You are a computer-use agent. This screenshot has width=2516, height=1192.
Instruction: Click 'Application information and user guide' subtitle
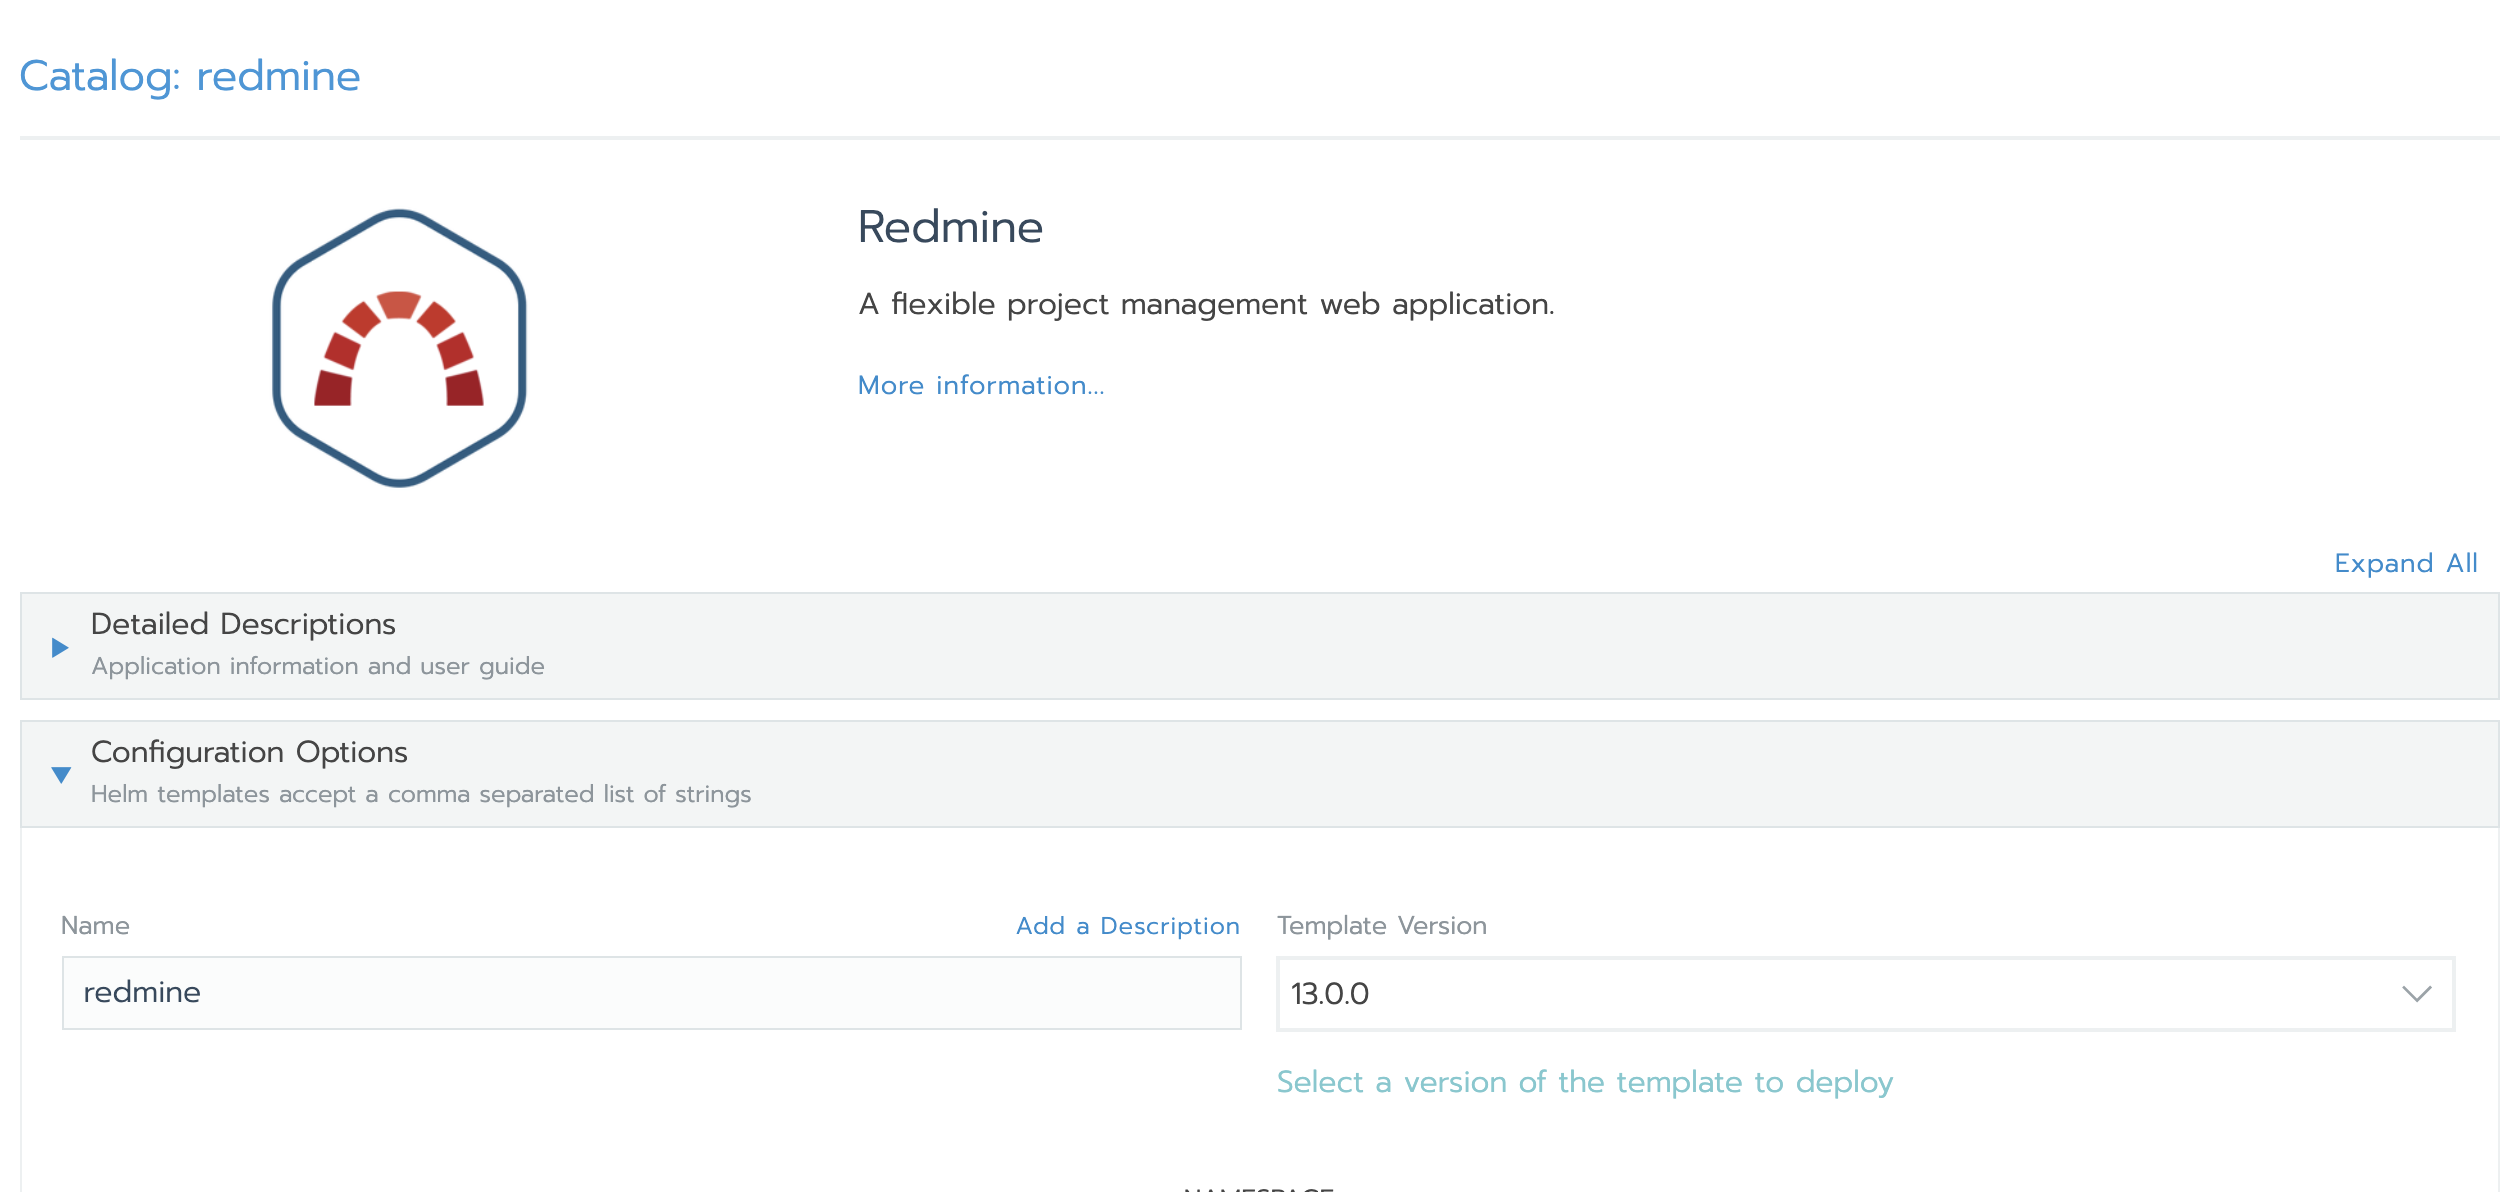(x=318, y=666)
